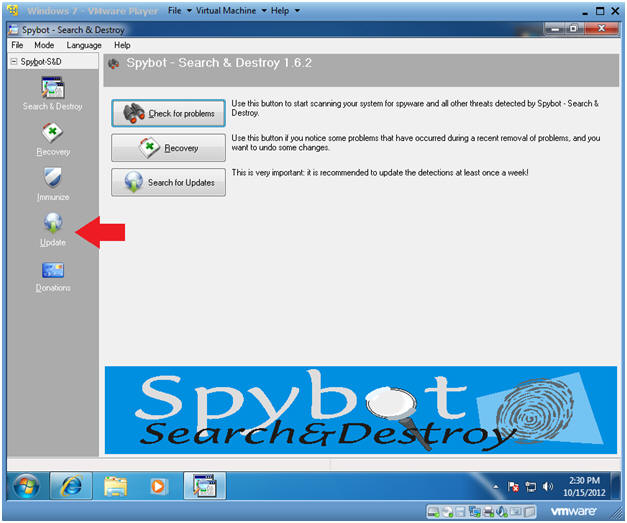Click the VMware display device icon

(x=516, y=511)
